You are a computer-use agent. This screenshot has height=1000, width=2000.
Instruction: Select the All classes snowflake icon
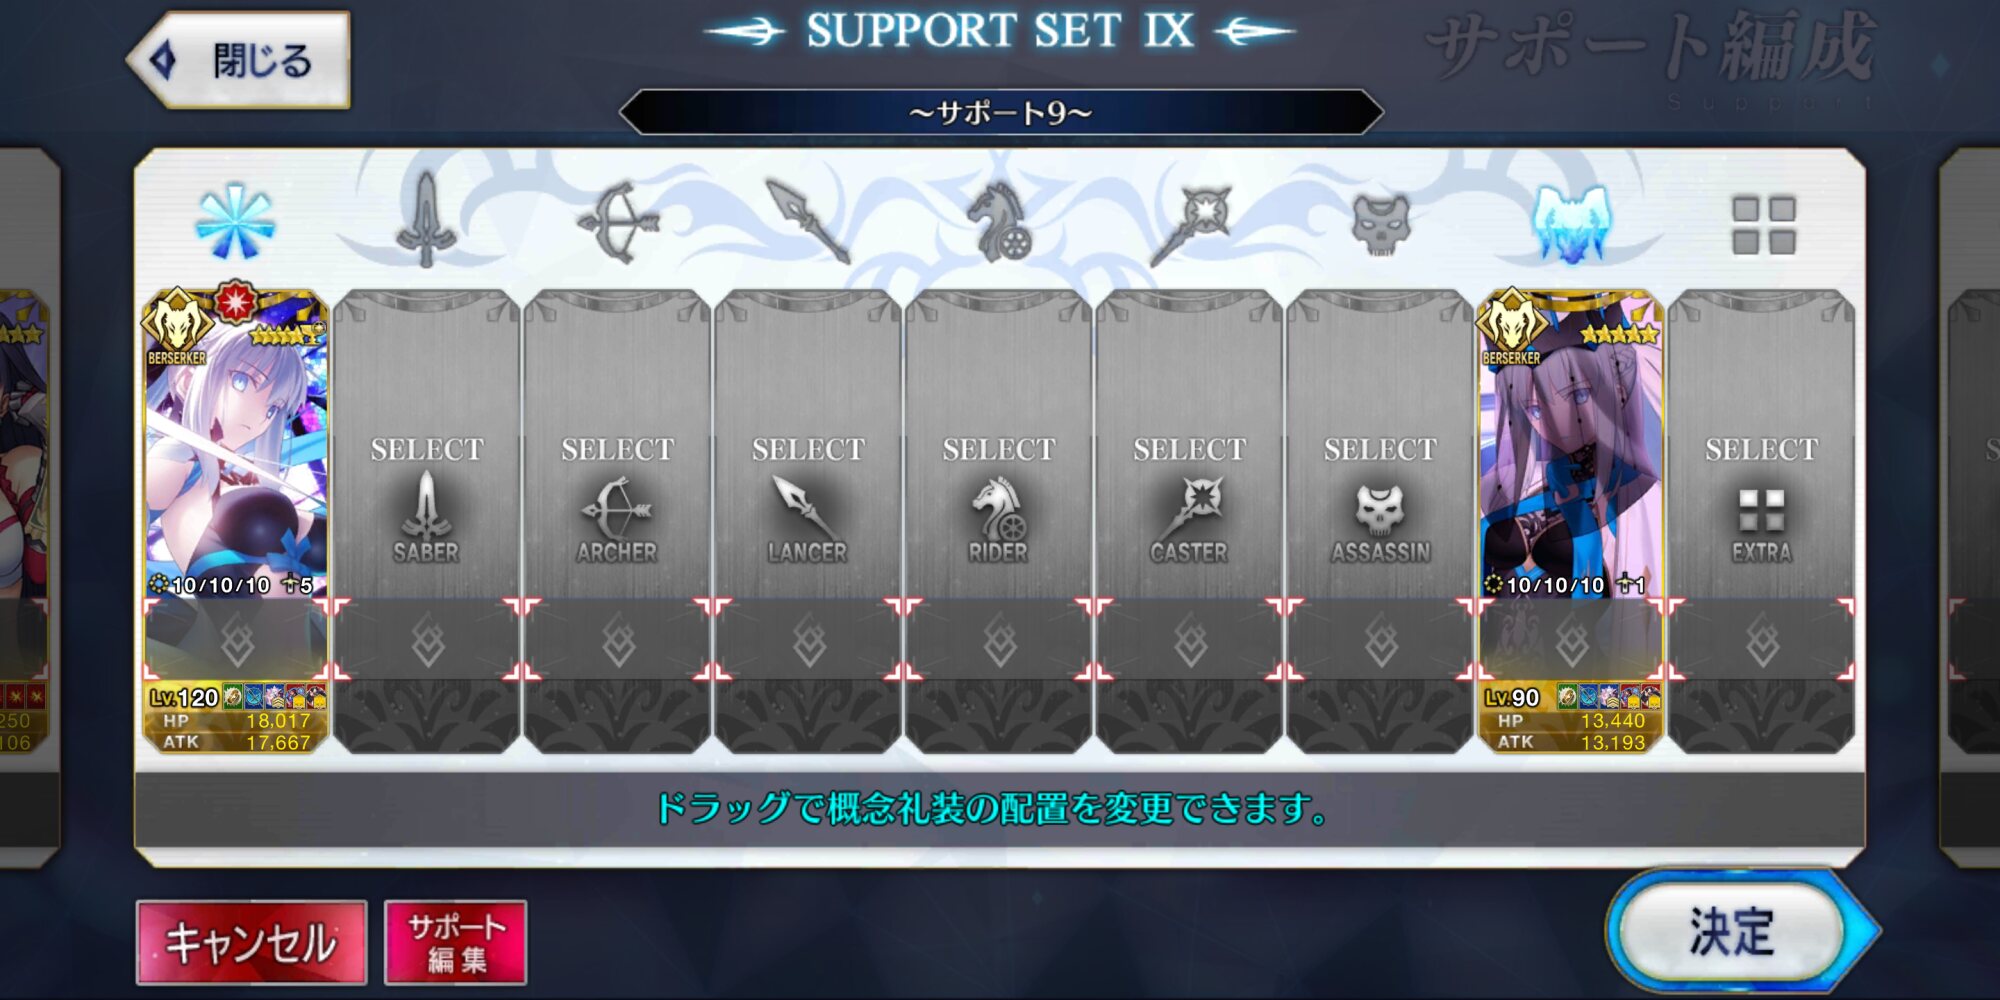coord(235,222)
